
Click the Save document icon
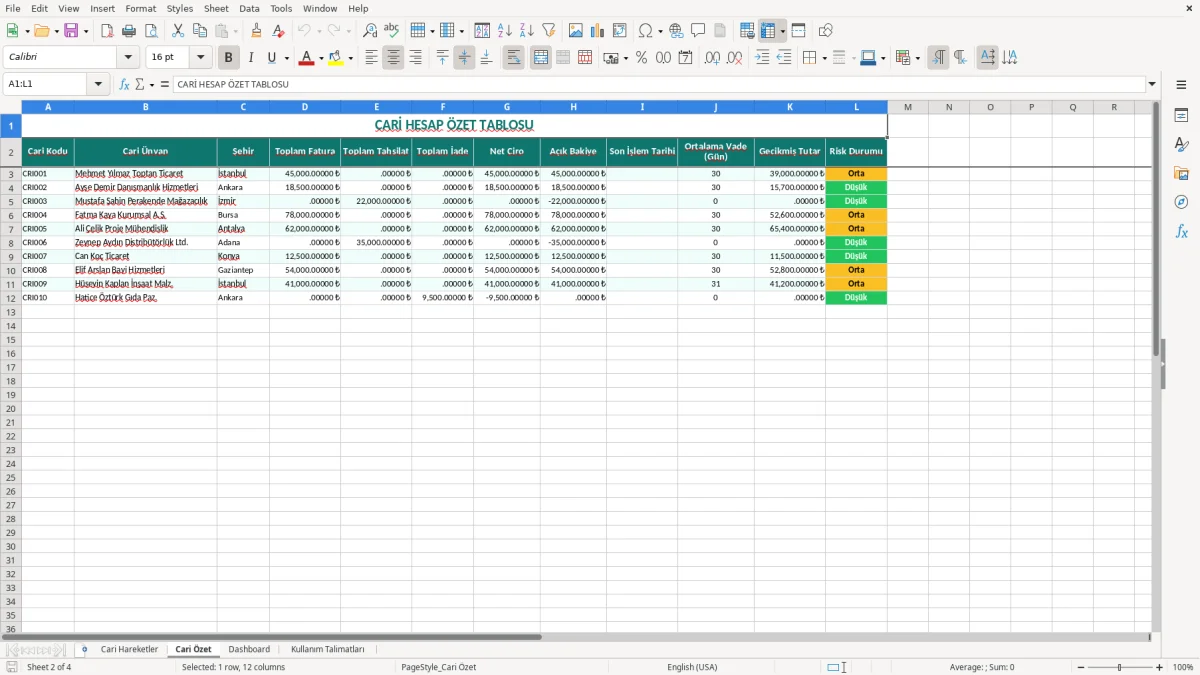pos(71,31)
